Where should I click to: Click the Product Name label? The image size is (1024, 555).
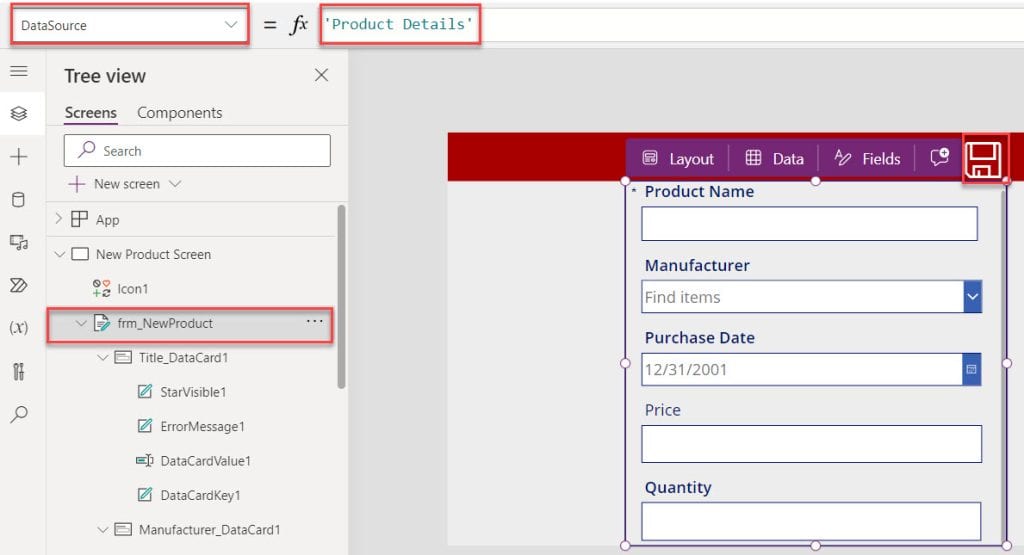pyautogui.click(x=699, y=191)
